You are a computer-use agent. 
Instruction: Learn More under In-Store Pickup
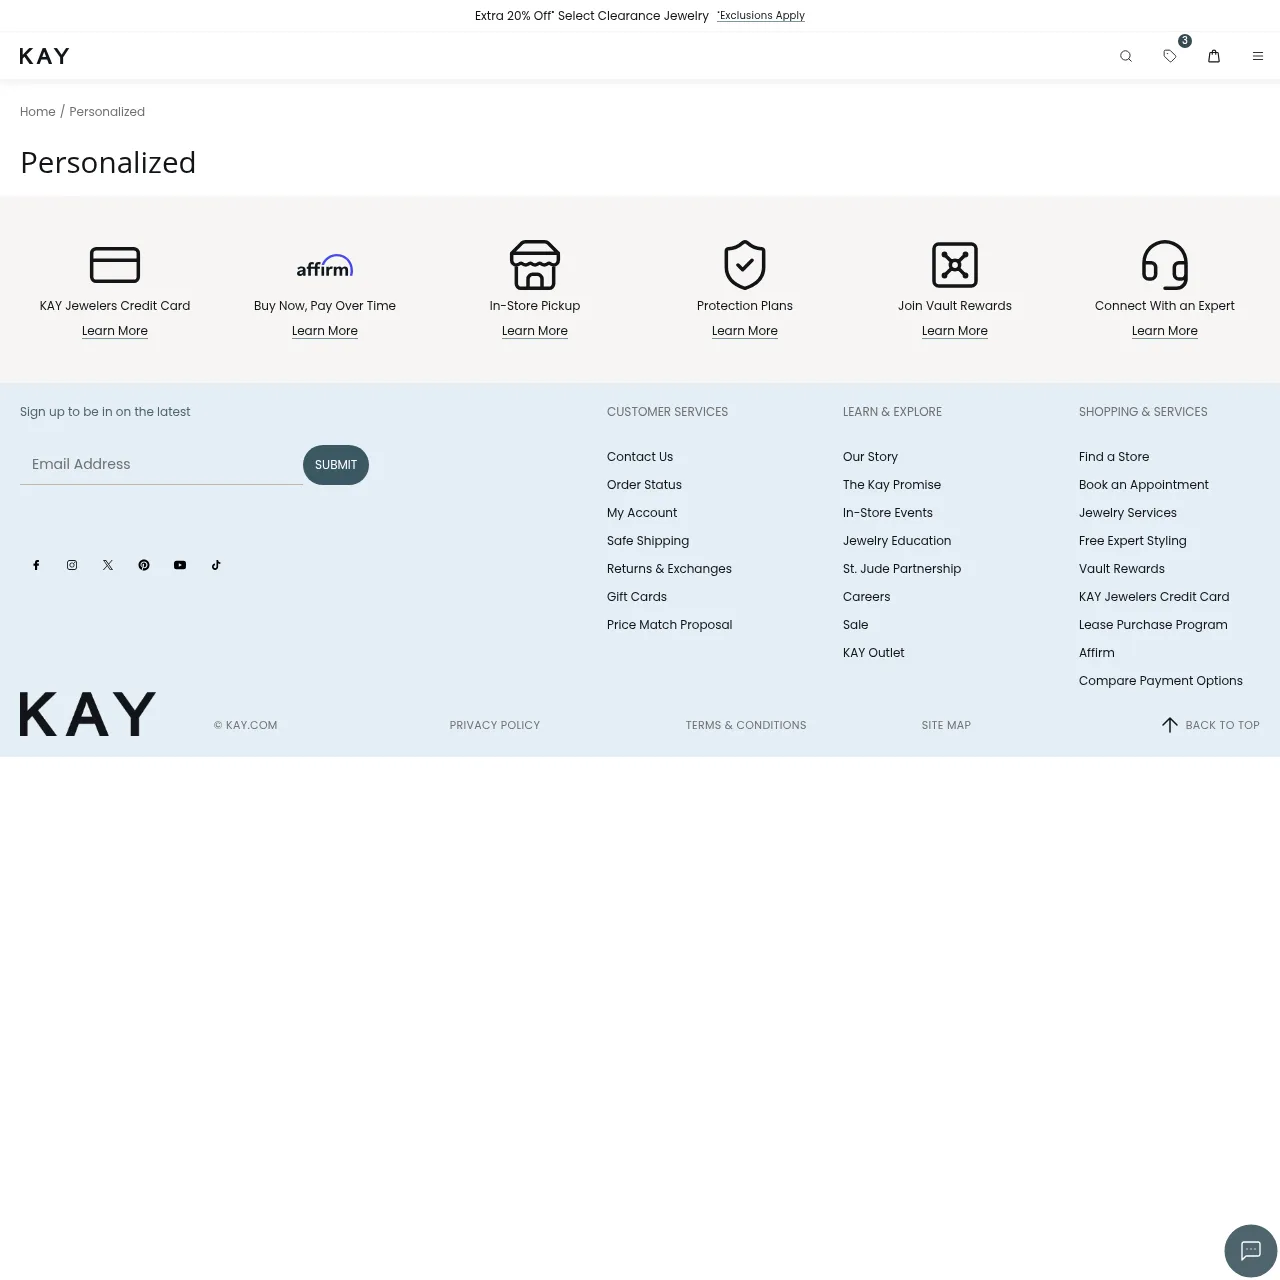coord(535,331)
